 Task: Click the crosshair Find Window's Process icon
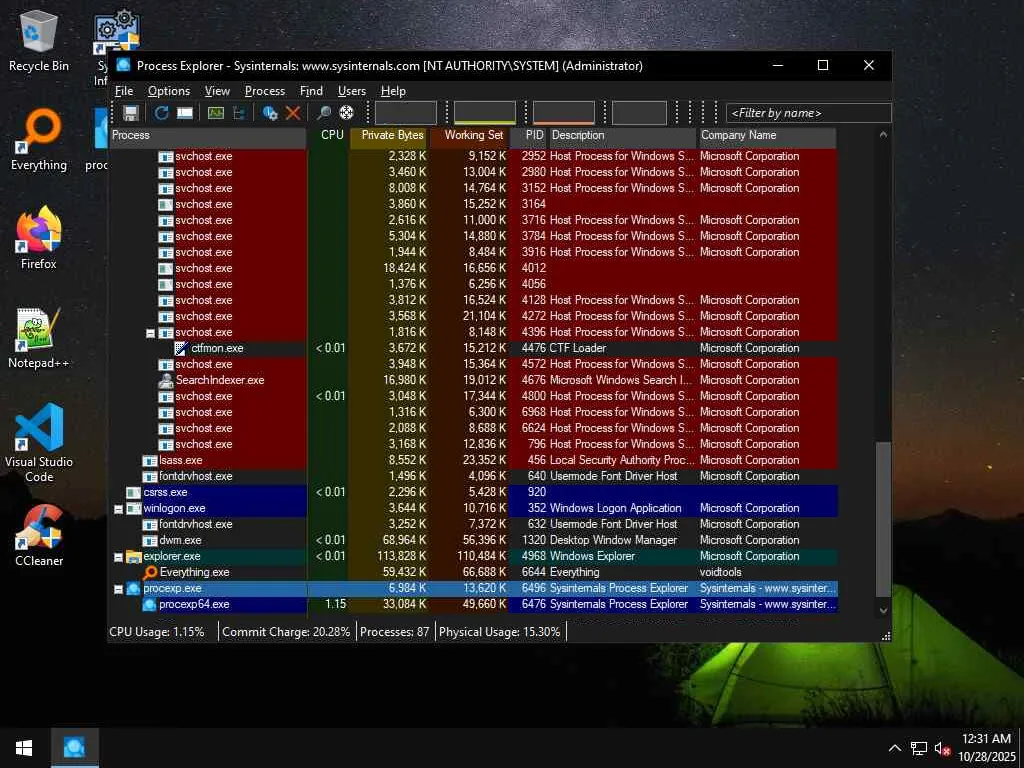(346, 113)
